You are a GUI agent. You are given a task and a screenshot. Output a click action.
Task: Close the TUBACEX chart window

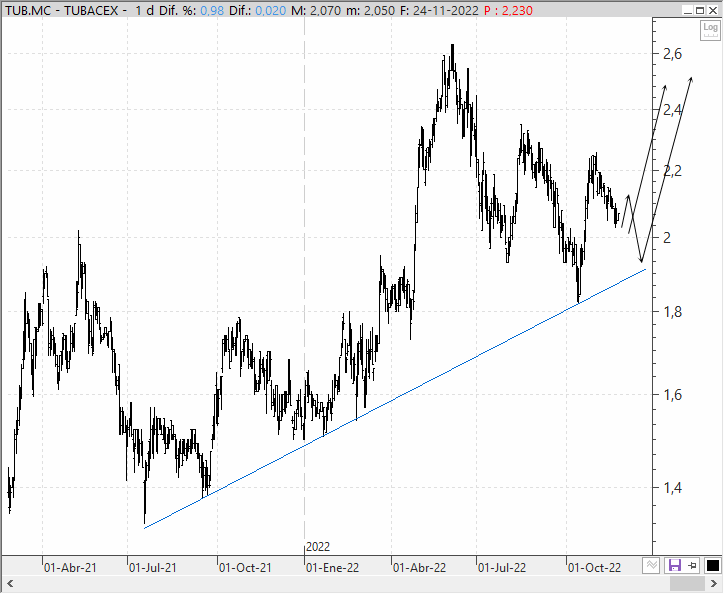(x=712, y=10)
